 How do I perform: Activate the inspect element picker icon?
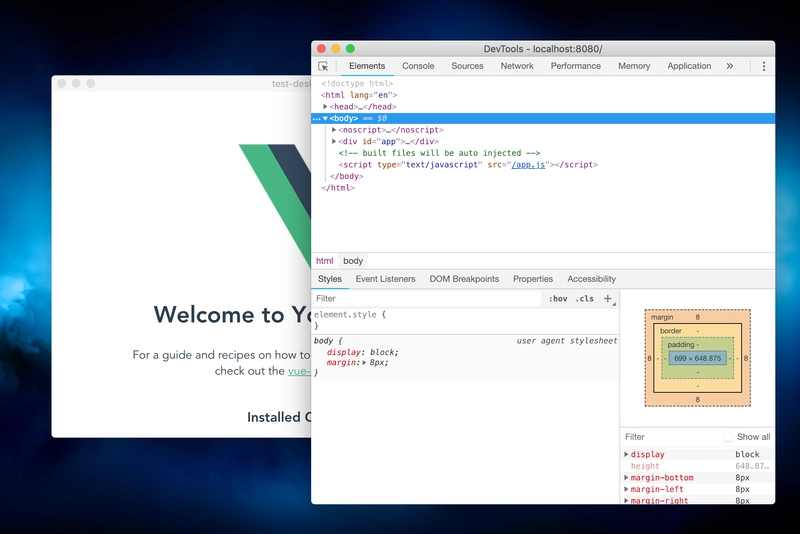click(x=323, y=66)
